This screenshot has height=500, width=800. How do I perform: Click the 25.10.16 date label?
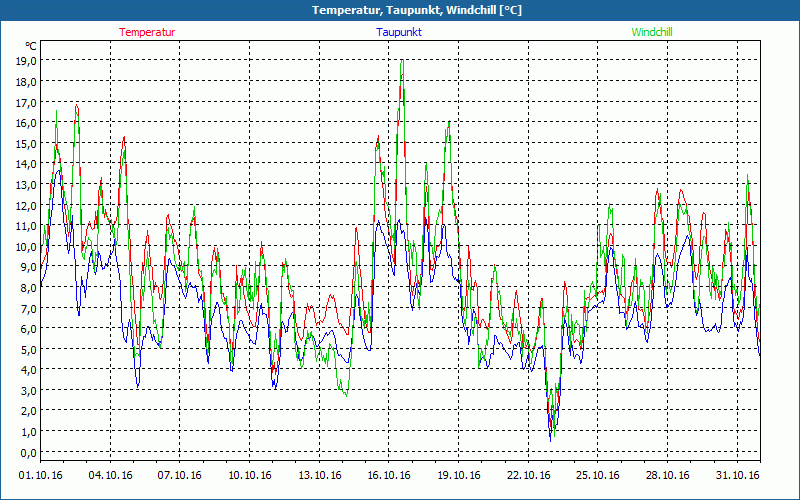598,475
